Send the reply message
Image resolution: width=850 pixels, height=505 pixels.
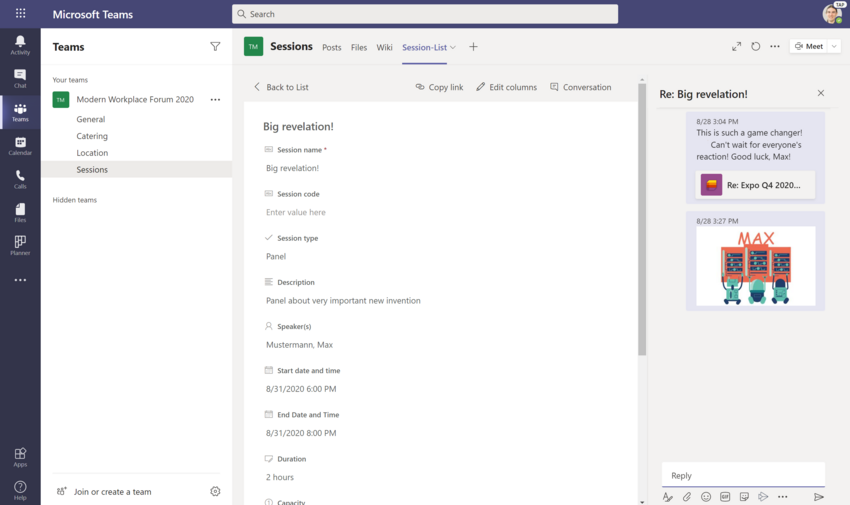point(819,497)
